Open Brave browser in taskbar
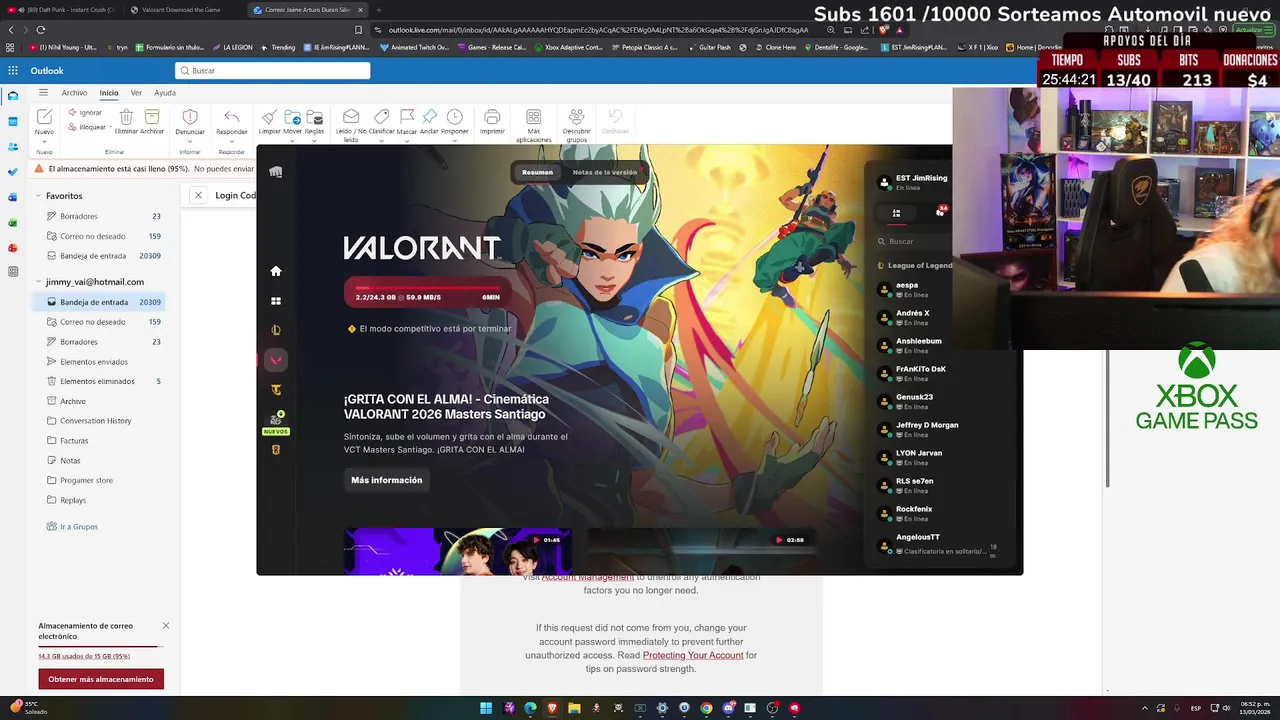Image resolution: width=1280 pixels, height=720 pixels. click(x=552, y=708)
